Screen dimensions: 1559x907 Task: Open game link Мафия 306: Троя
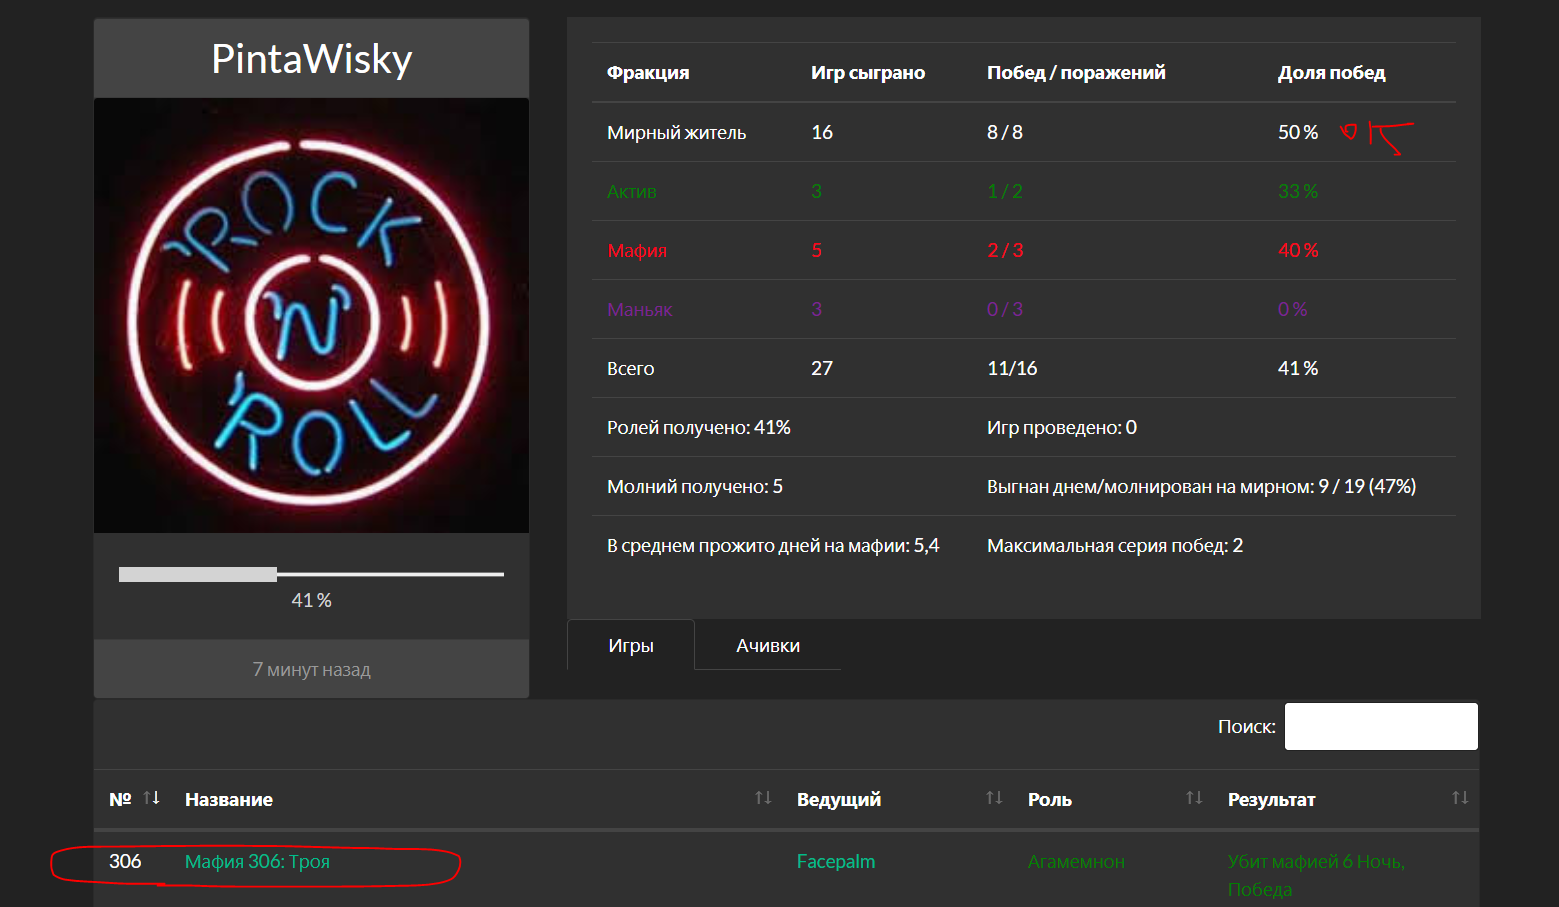pyautogui.click(x=257, y=862)
